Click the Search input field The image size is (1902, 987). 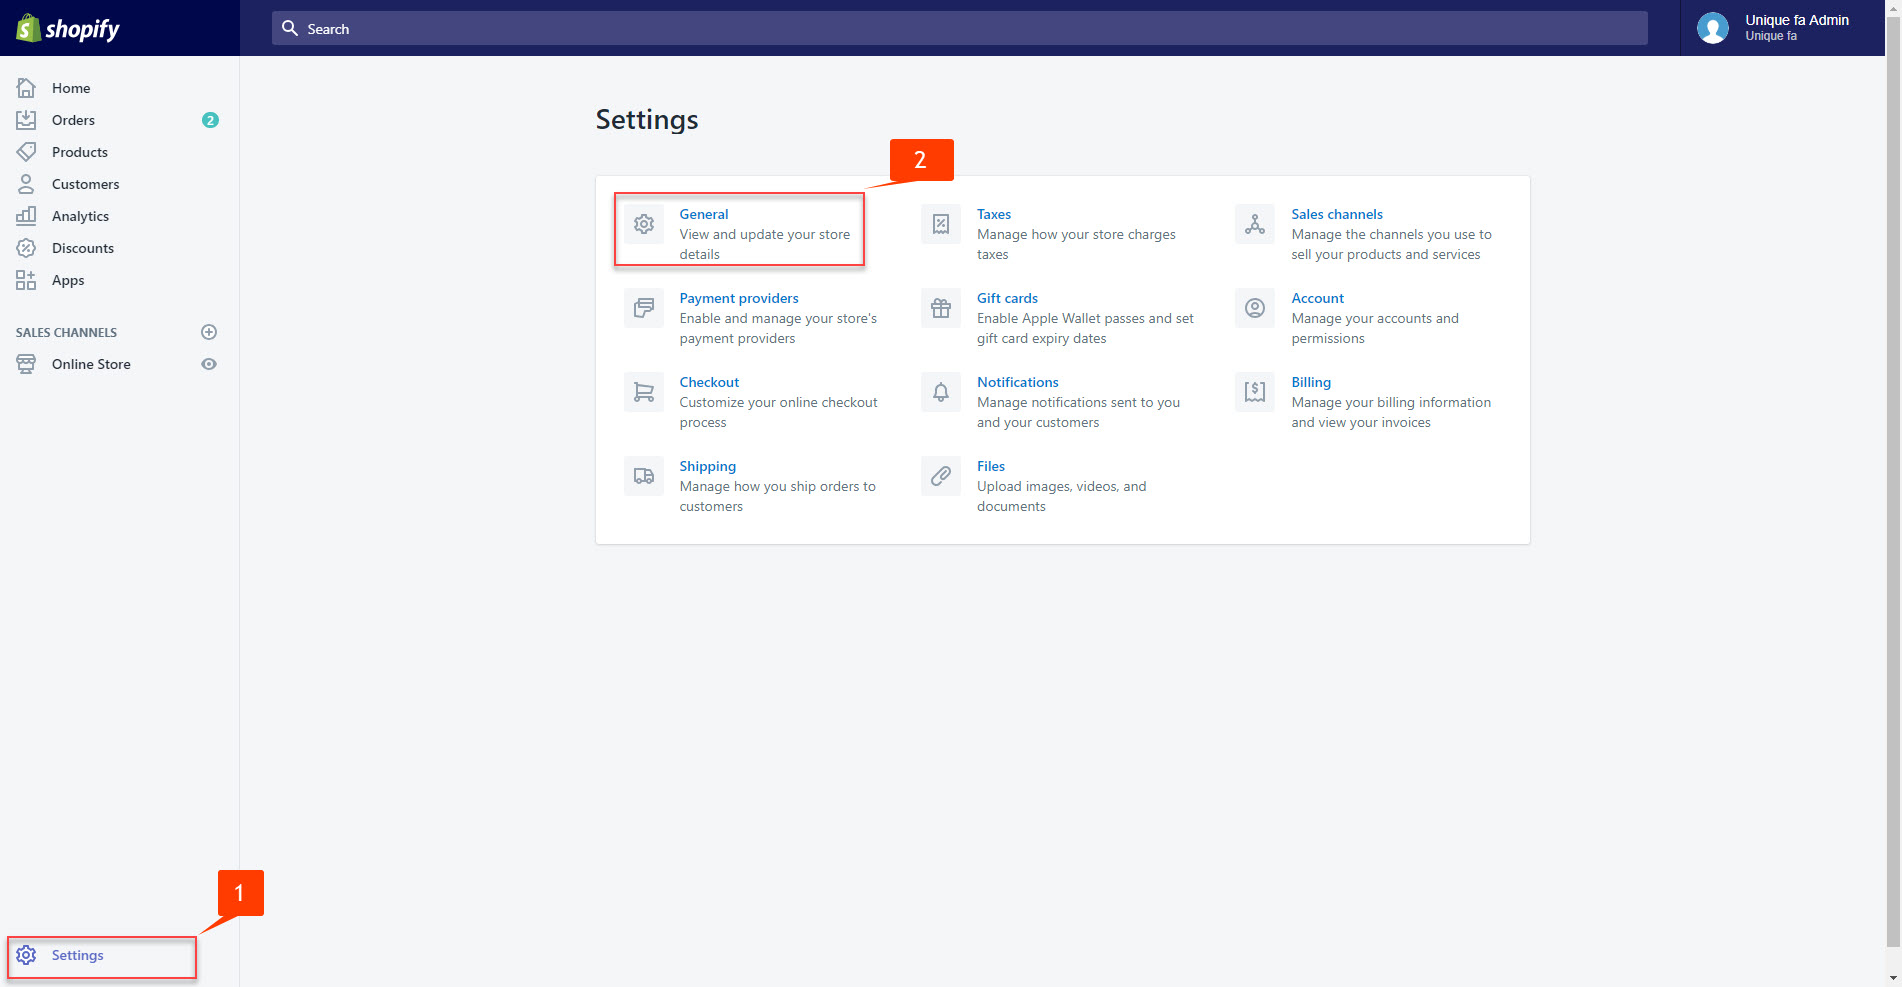(x=960, y=28)
